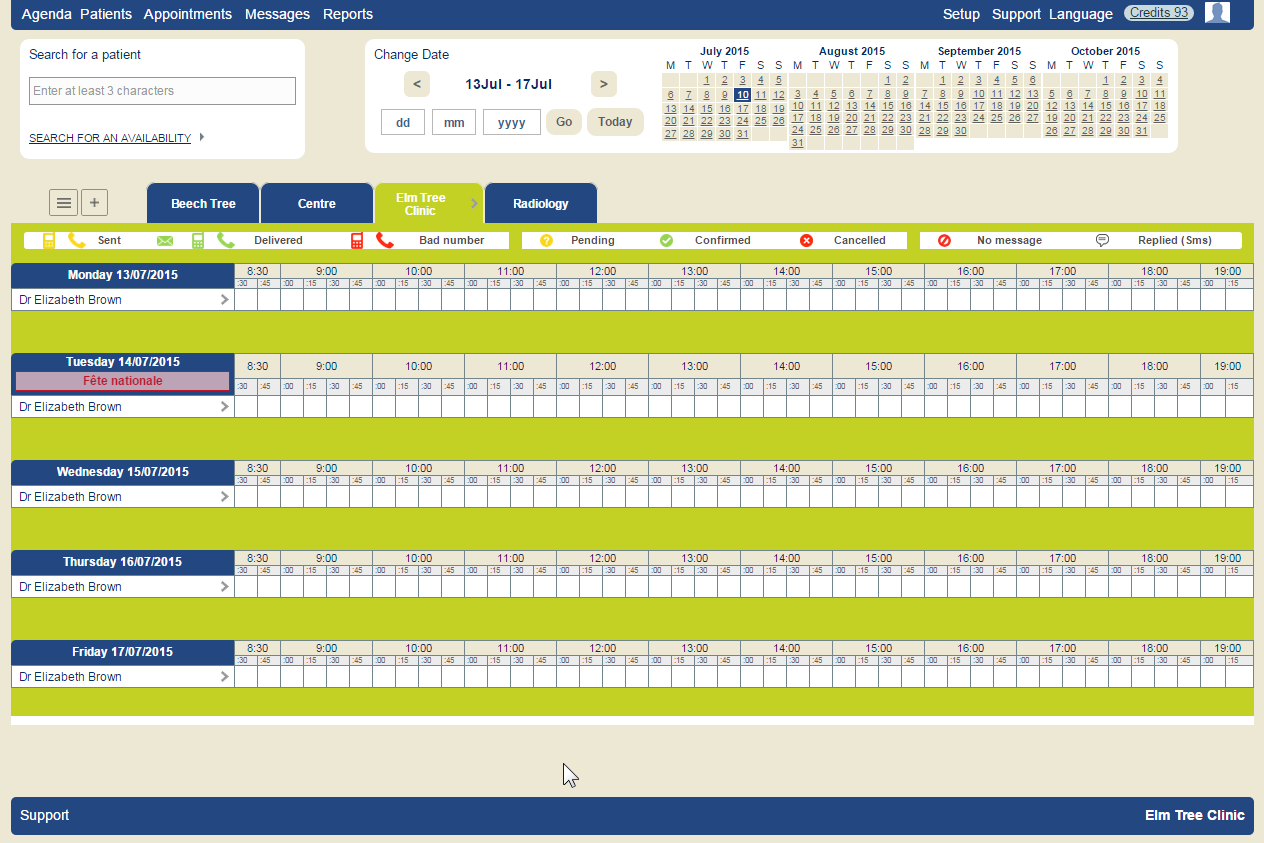The height and width of the screenshot is (843, 1264).
Task: Advance to next week with right arrow
Action: point(603,84)
